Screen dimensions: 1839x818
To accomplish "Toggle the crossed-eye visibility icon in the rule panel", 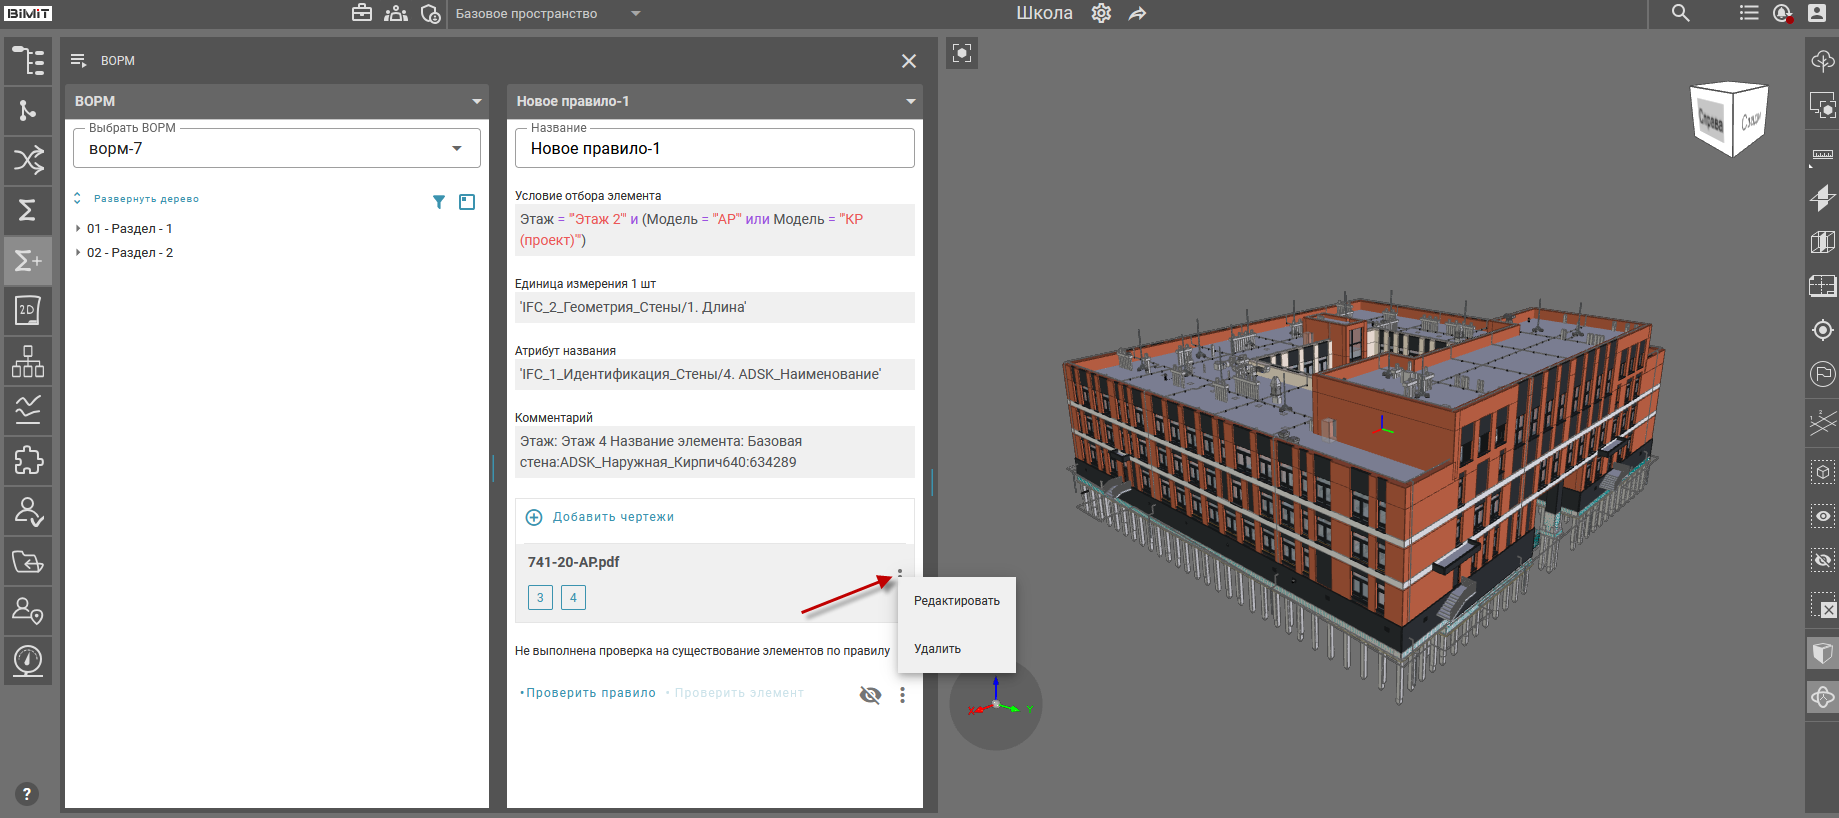I will pos(870,695).
